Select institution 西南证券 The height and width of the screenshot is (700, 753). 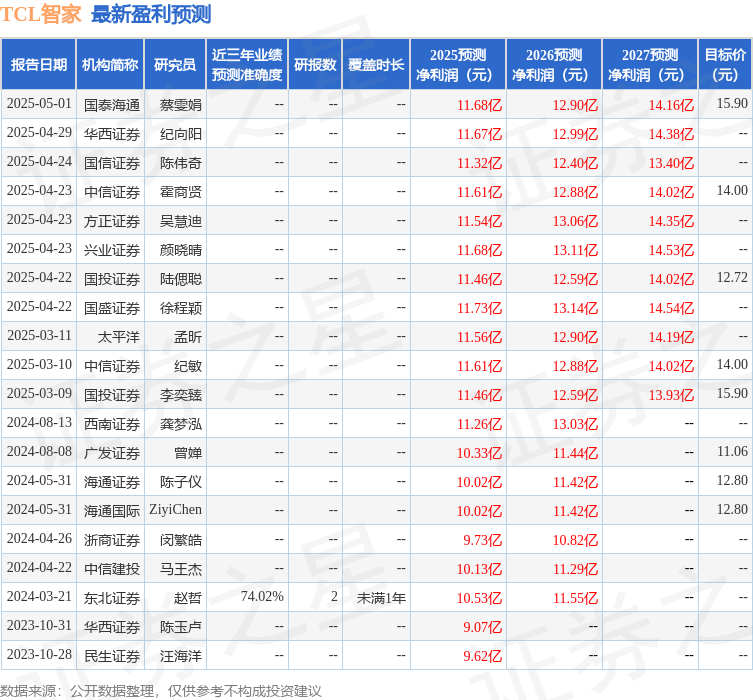[111, 424]
